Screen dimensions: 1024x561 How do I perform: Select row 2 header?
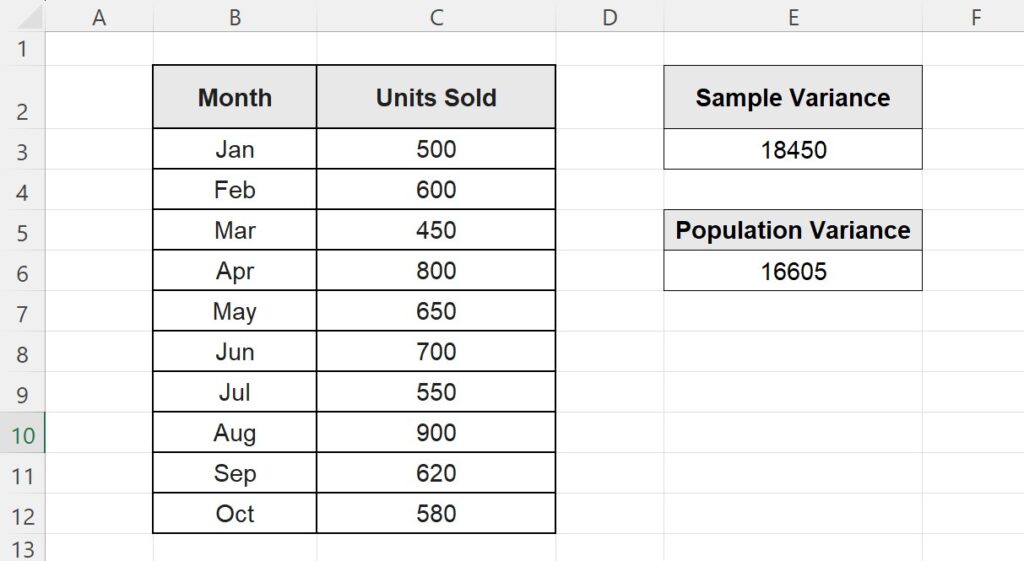(23, 111)
